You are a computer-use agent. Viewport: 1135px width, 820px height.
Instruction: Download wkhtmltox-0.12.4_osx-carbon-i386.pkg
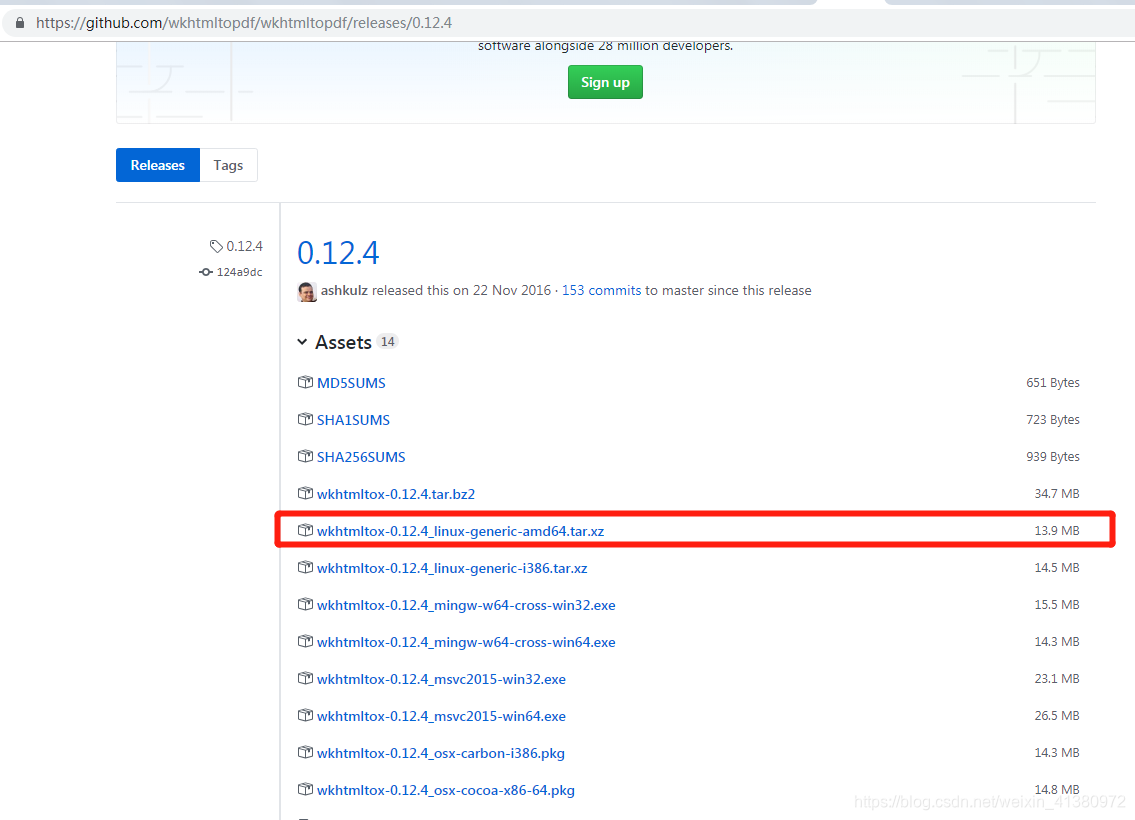(441, 753)
